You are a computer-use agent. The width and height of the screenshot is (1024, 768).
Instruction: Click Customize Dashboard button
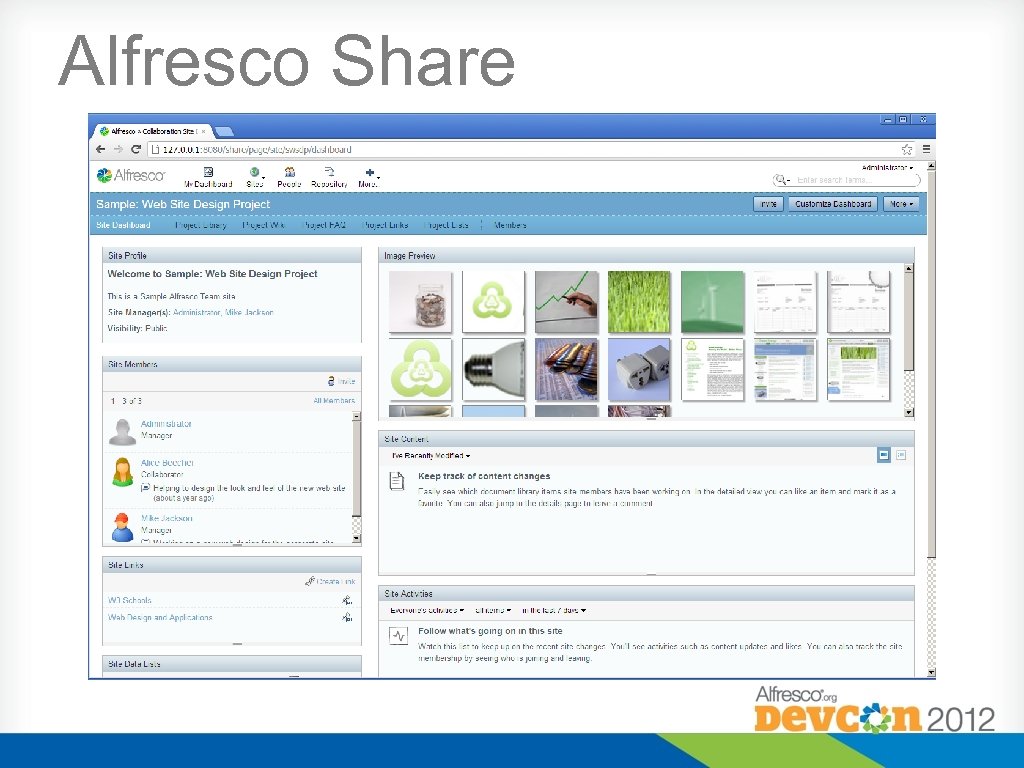pos(833,204)
